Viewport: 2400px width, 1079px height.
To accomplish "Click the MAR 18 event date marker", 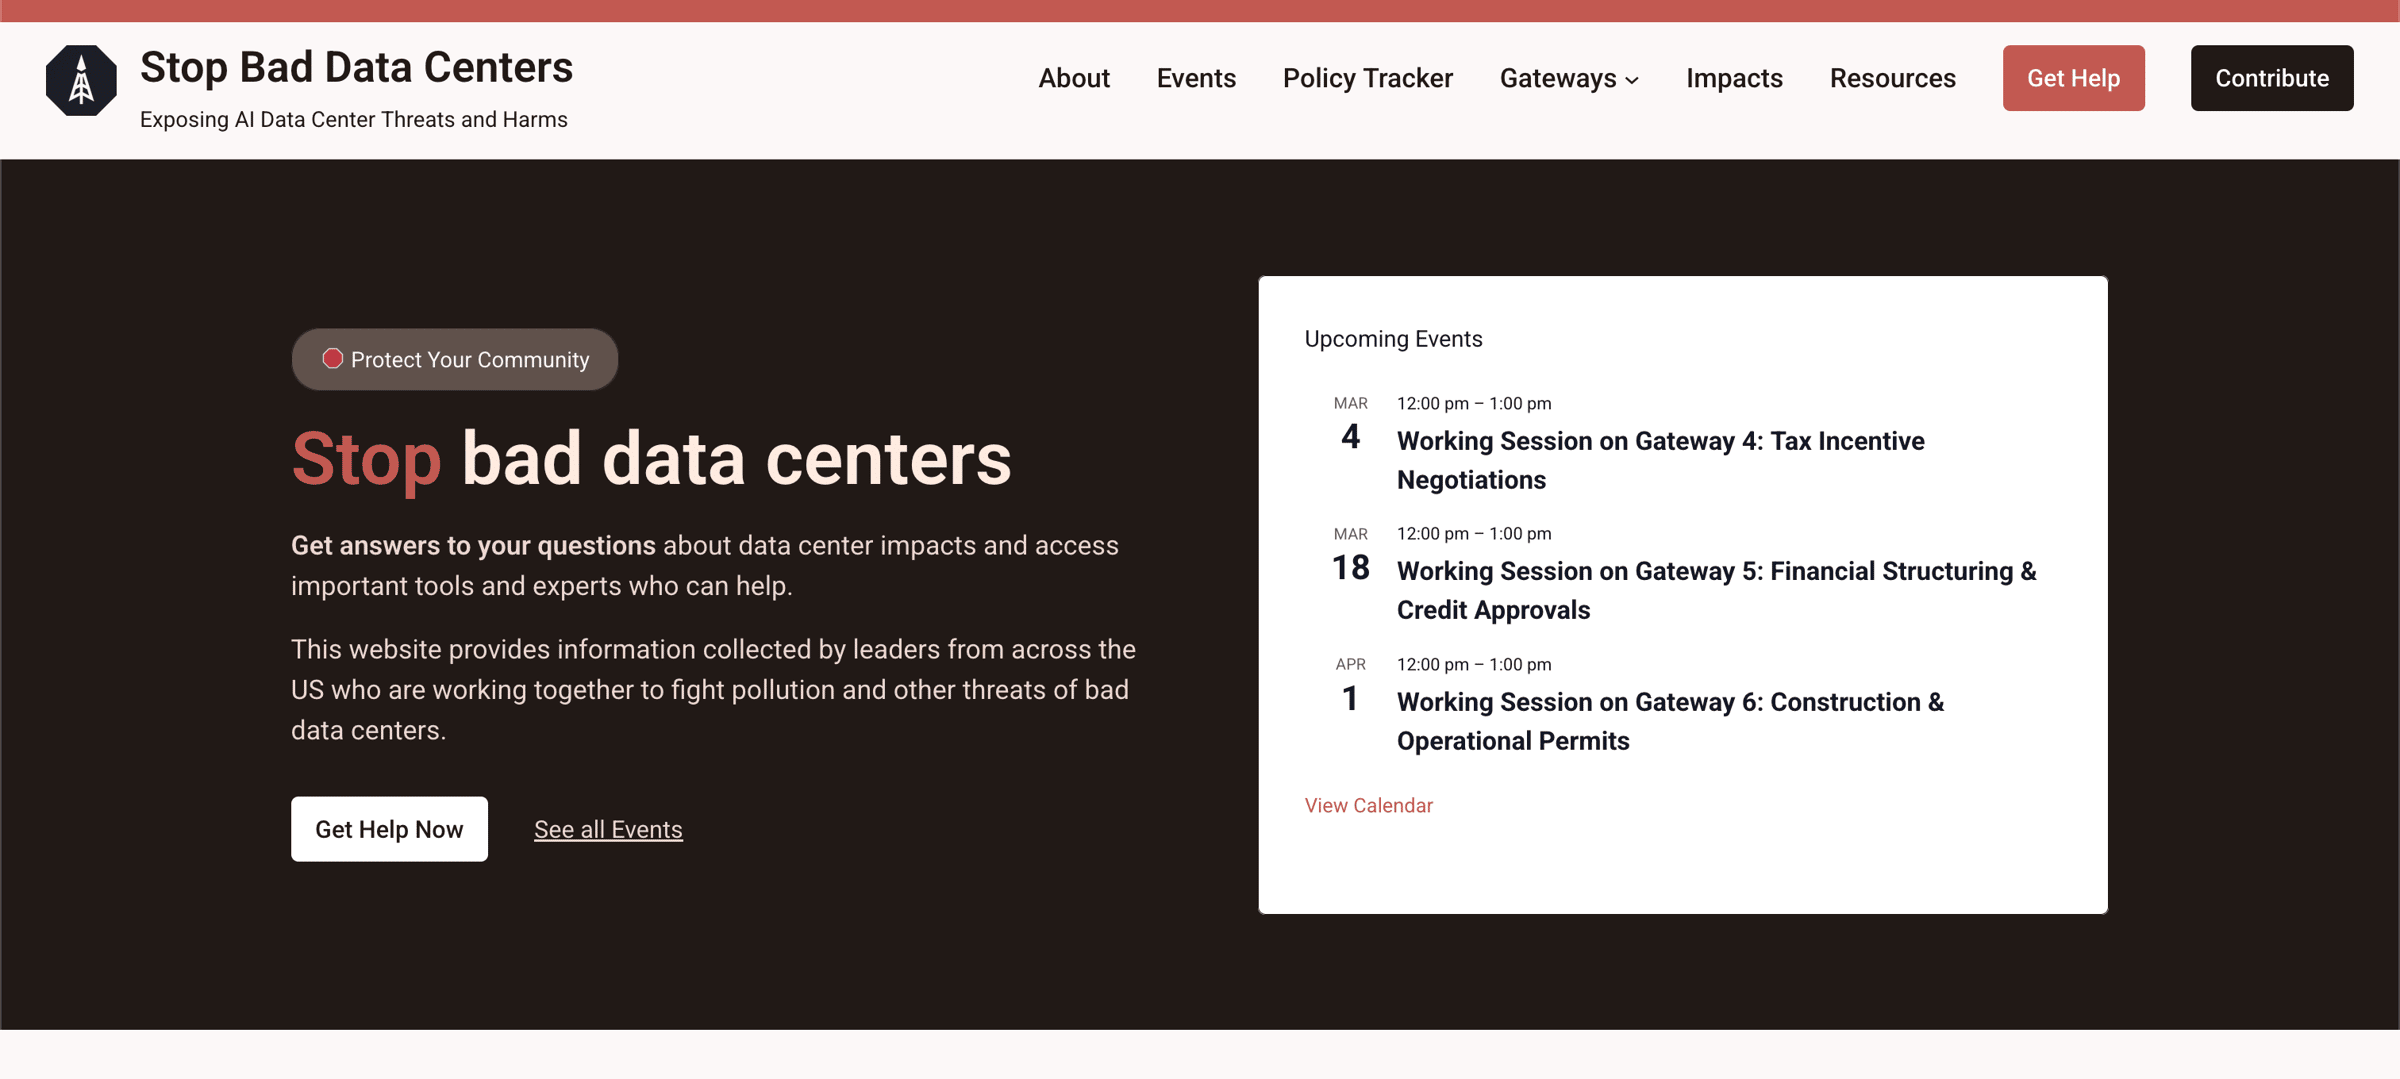I will [x=1350, y=557].
